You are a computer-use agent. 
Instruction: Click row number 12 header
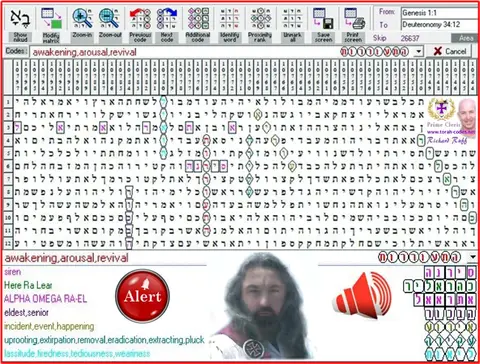pos(8,243)
